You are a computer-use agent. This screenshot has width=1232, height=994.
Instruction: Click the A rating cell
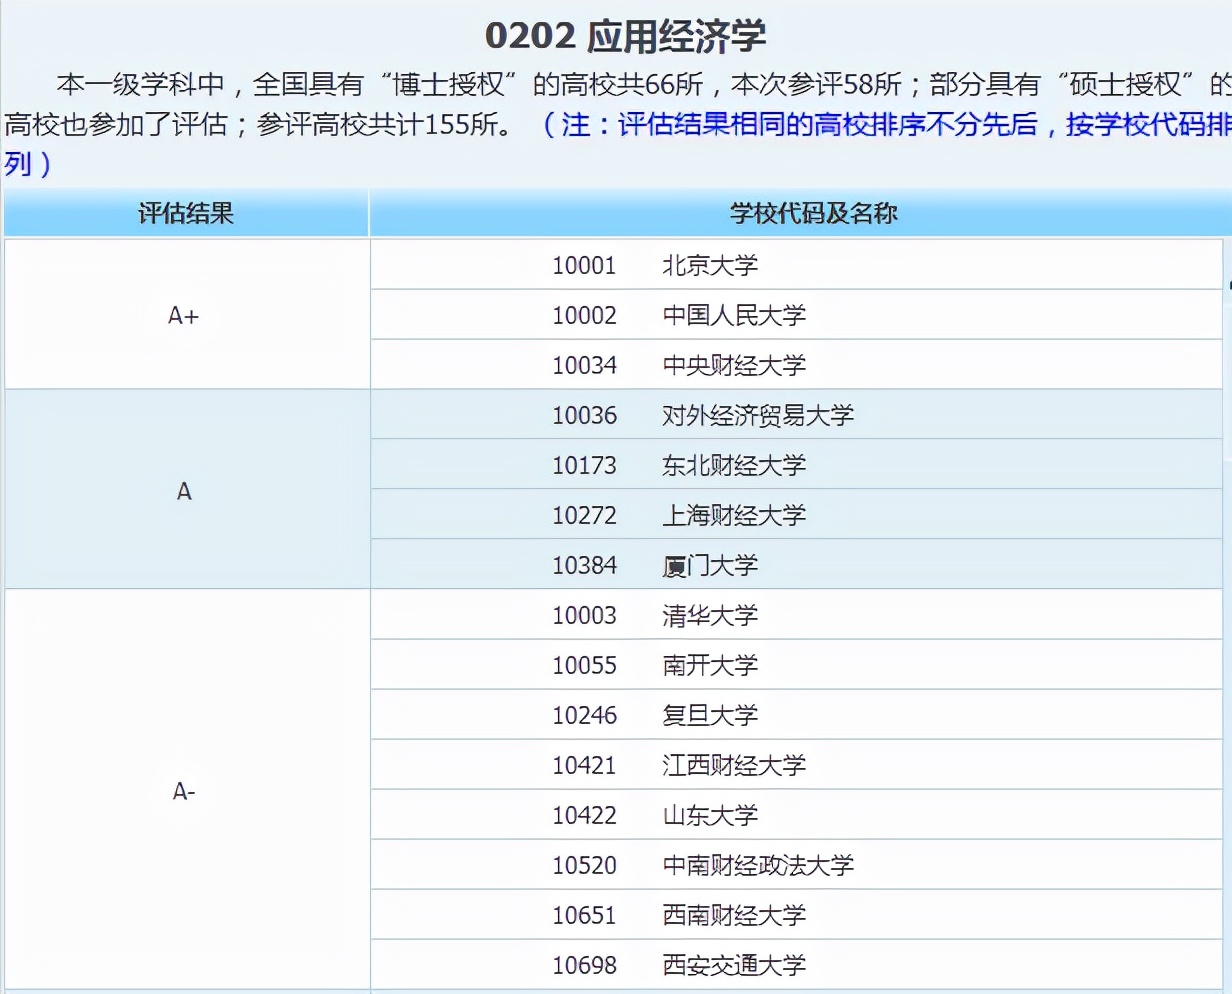(x=184, y=489)
